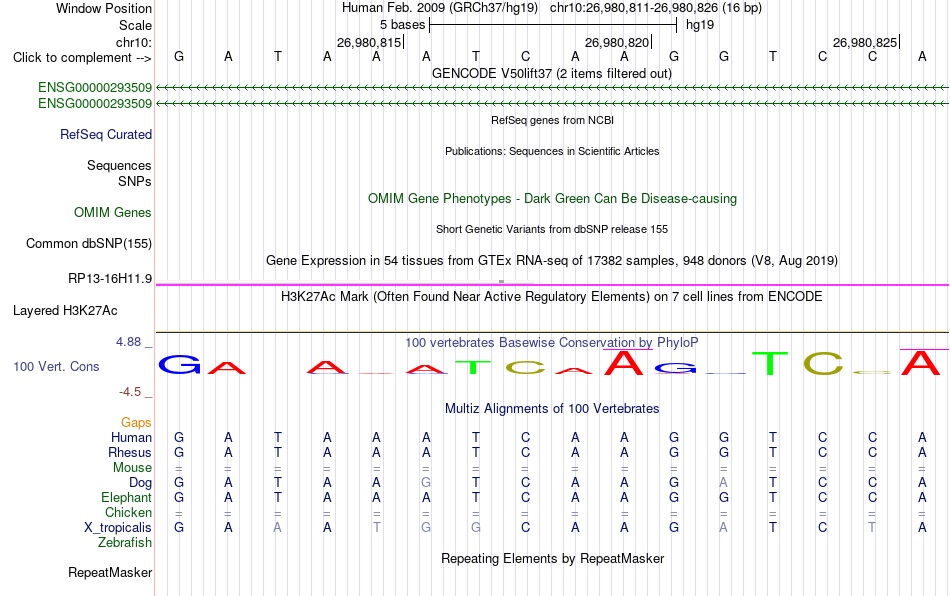950x596 pixels.
Task: Click '100 vertebrates Basewise Conservation by PhyloP' title
Action: pos(552,342)
